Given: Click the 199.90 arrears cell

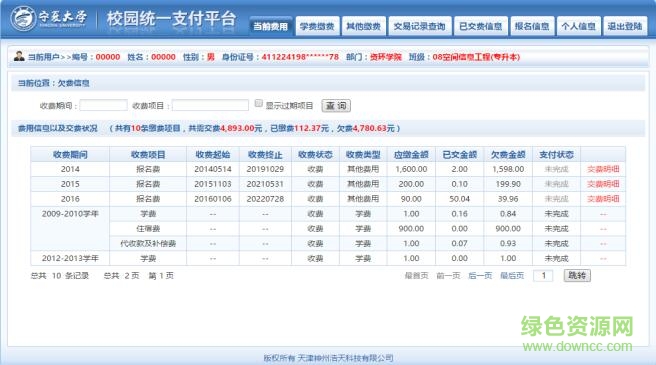Looking at the screenshot, I should pyautogui.click(x=508, y=184).
